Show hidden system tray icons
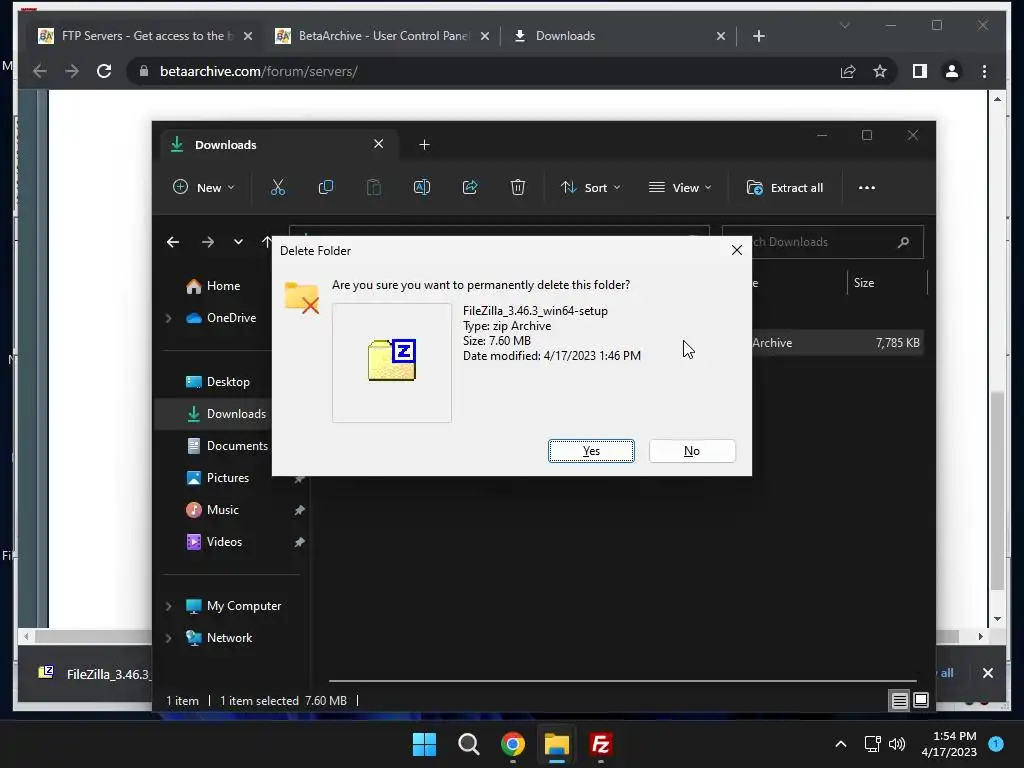The width and height of the screenshot is (1024, 768). (840, 744)
